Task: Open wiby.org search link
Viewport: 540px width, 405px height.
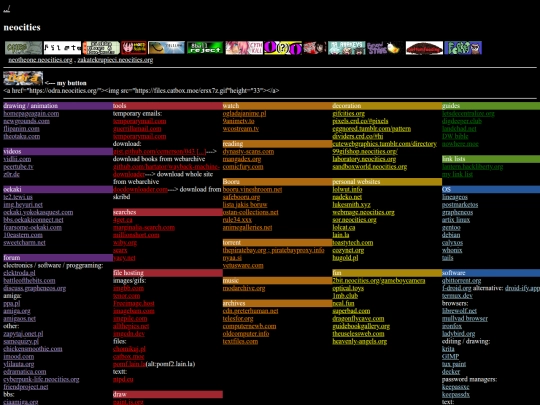Action: pos(125,242)
